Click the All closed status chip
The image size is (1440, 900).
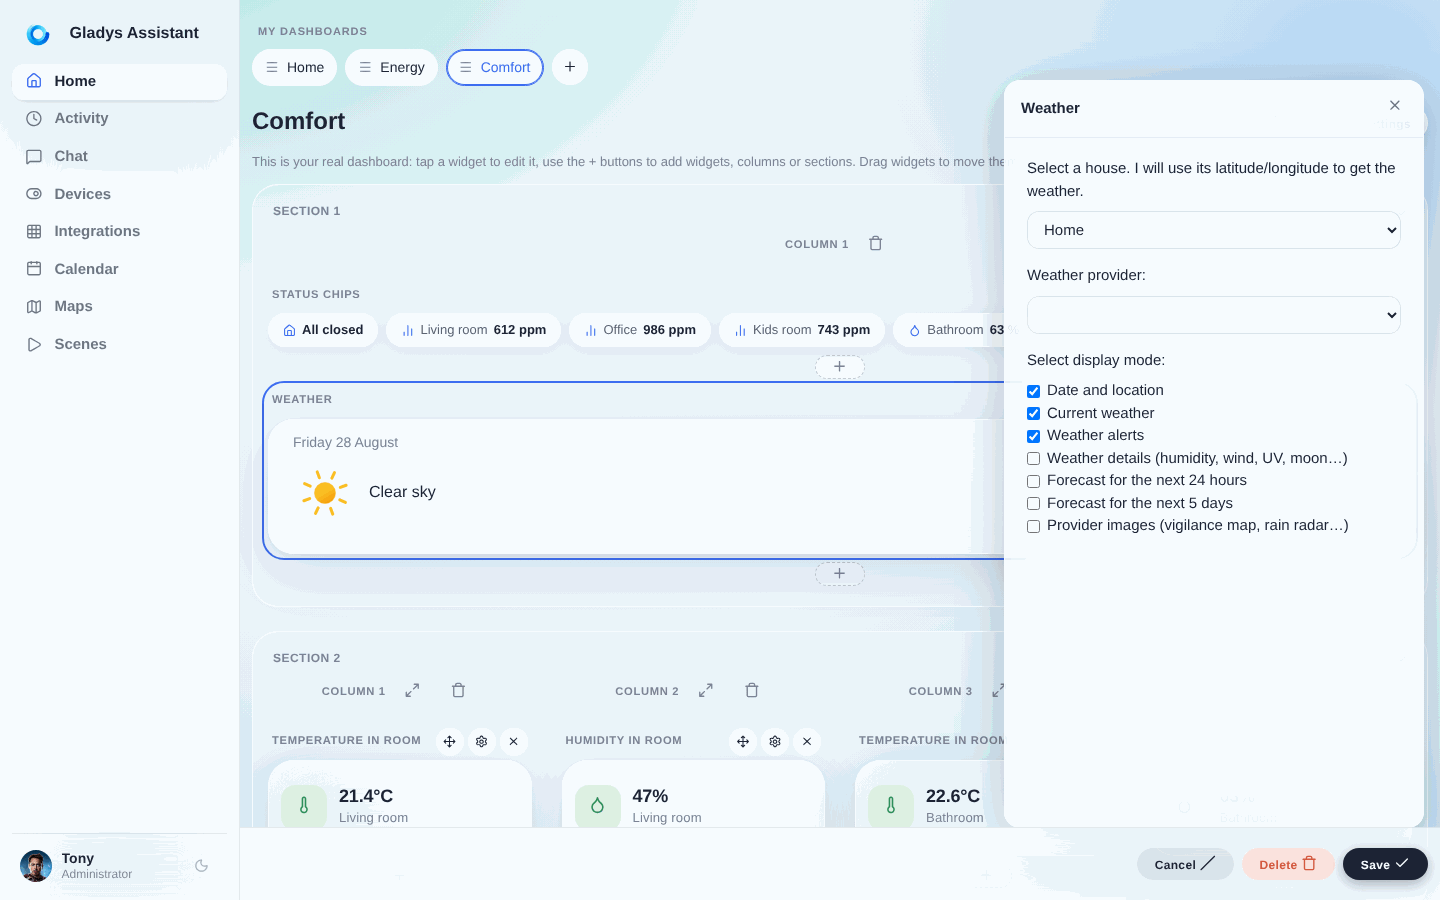pyautogui.click(x=323, y=330)
